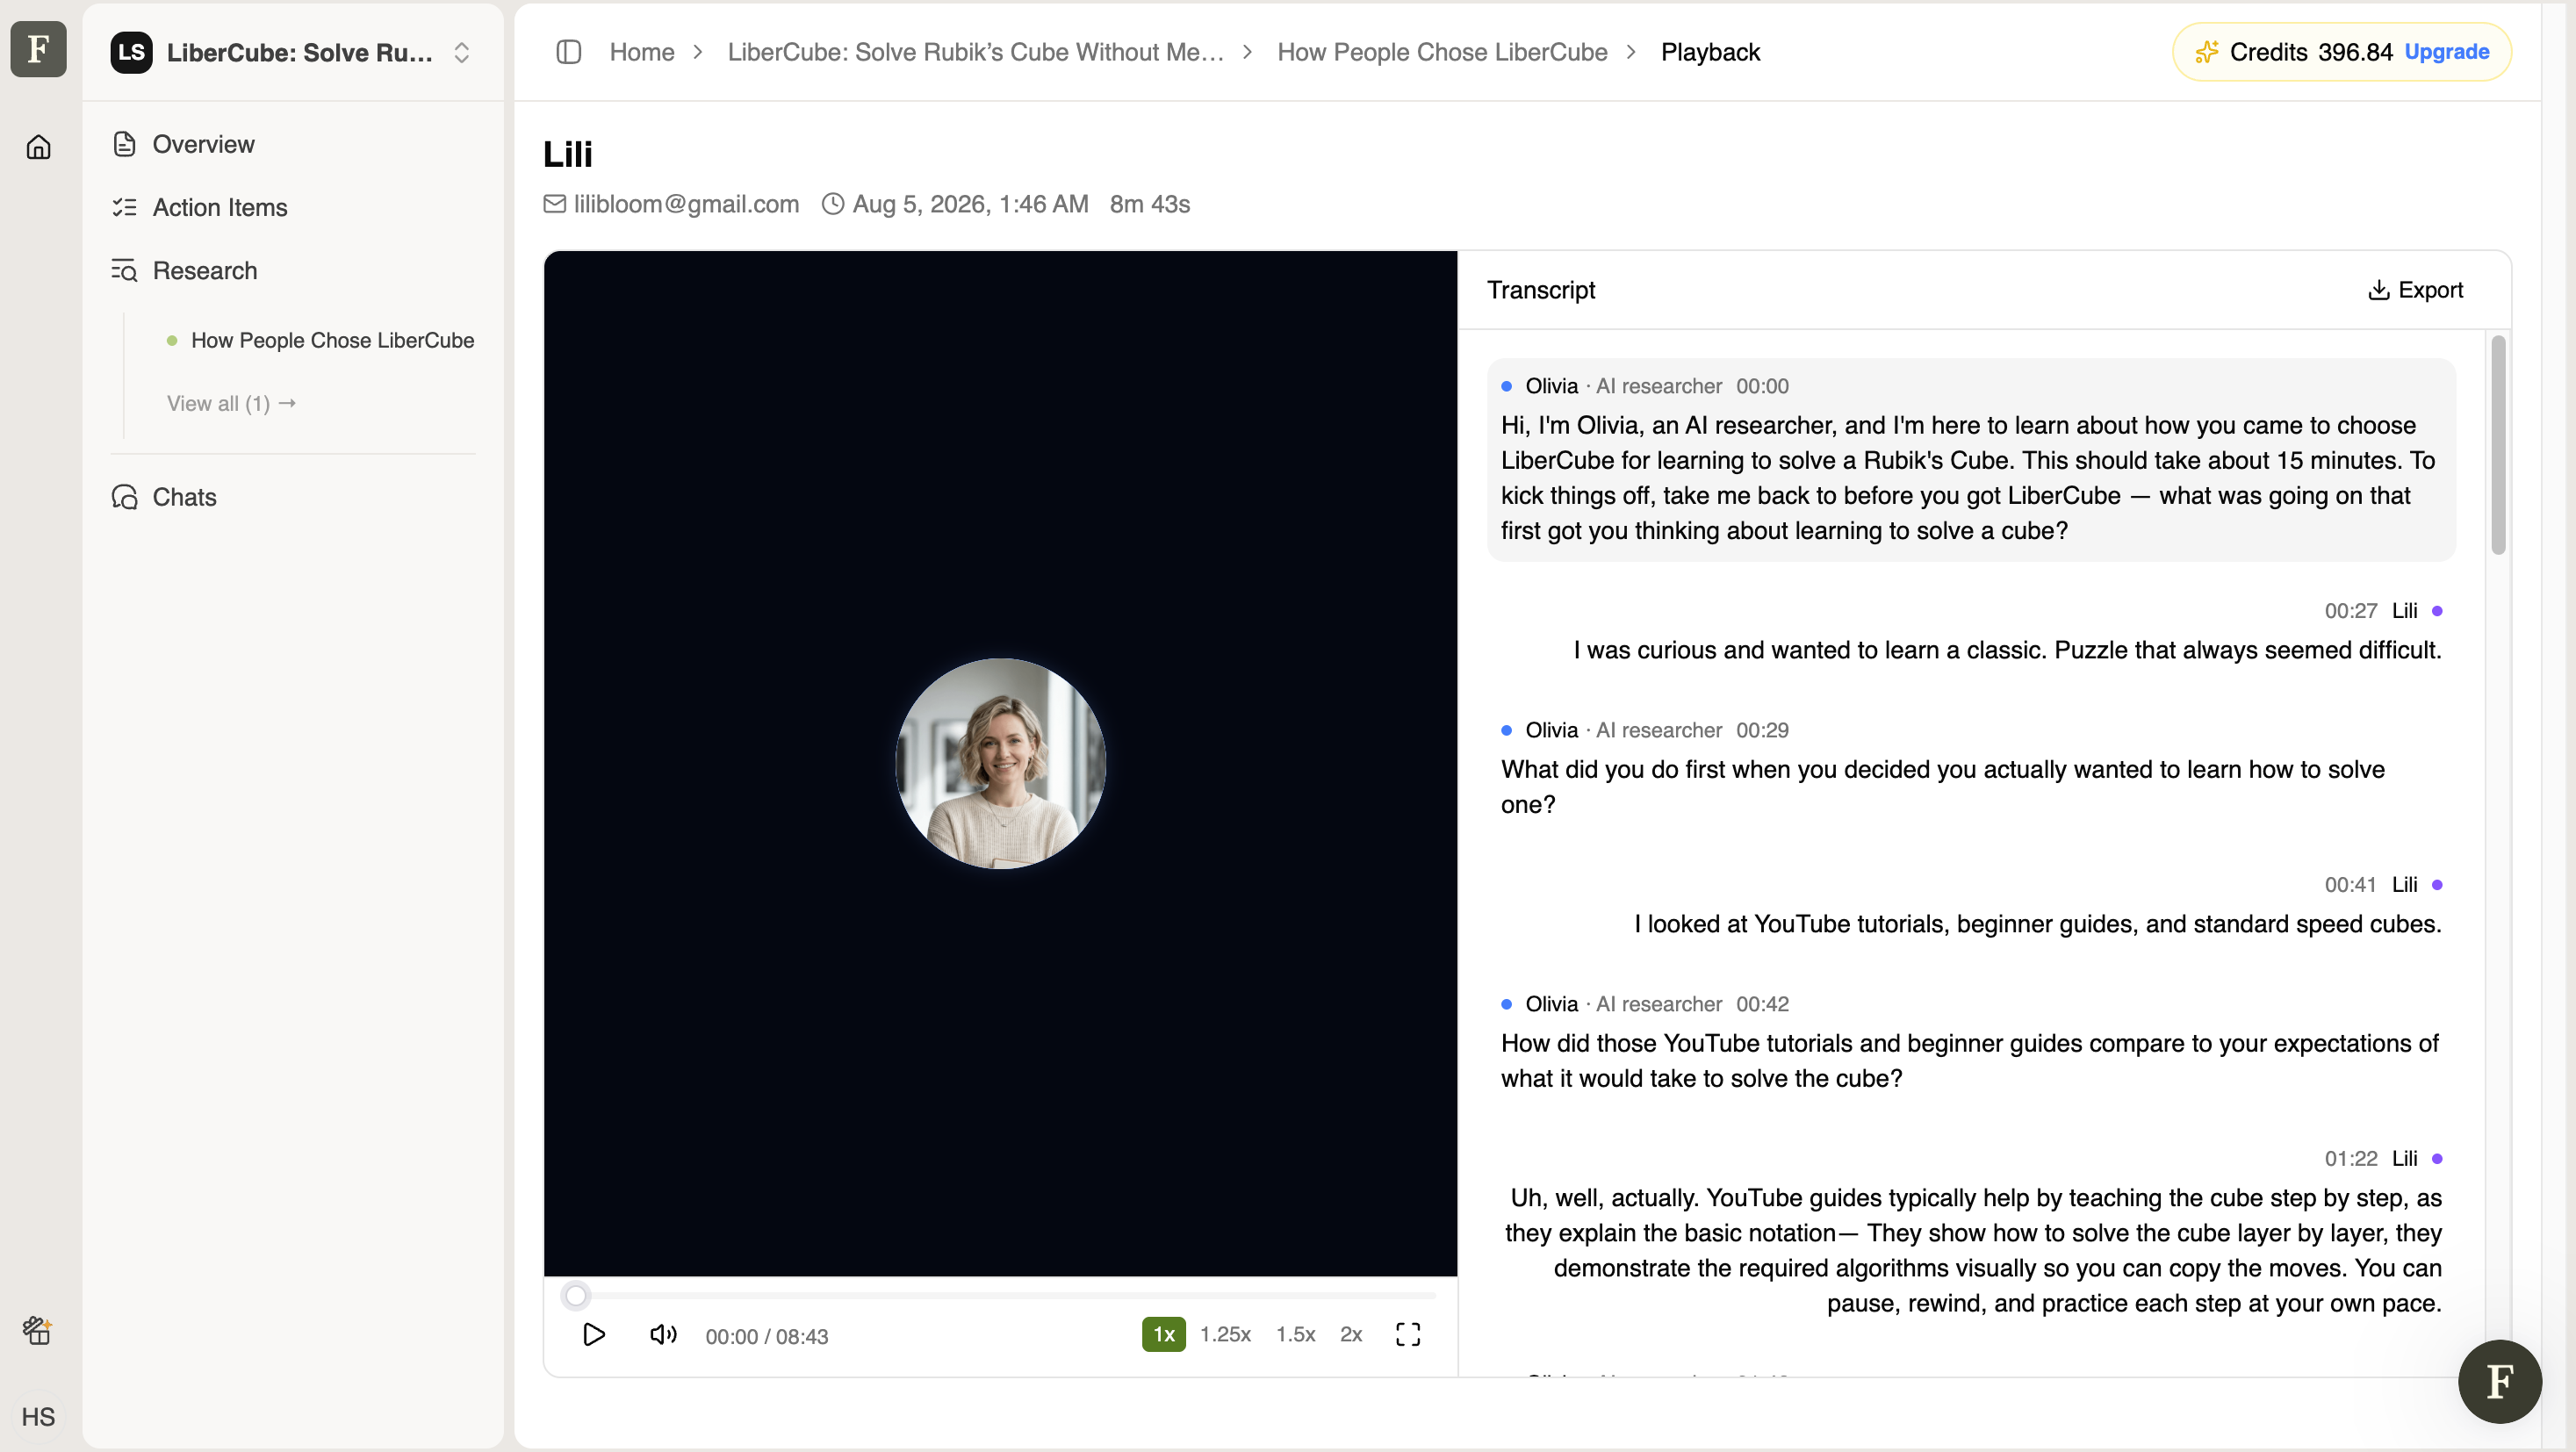Screen dimensions: 2576x1452
Task: Click Olivia's avatar in the video player
Action: pos(1000,763)
